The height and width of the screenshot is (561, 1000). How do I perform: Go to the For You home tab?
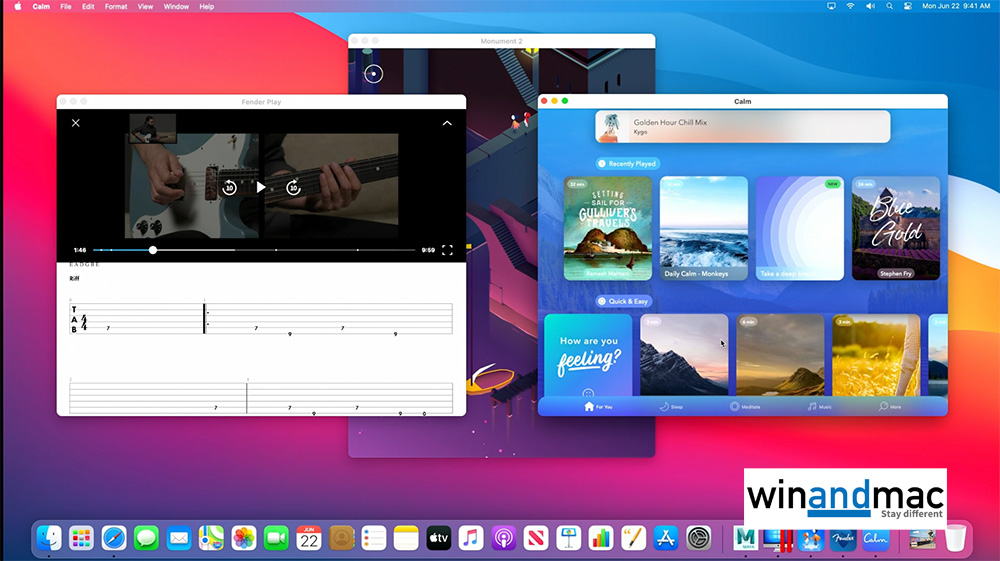[599, 407]
